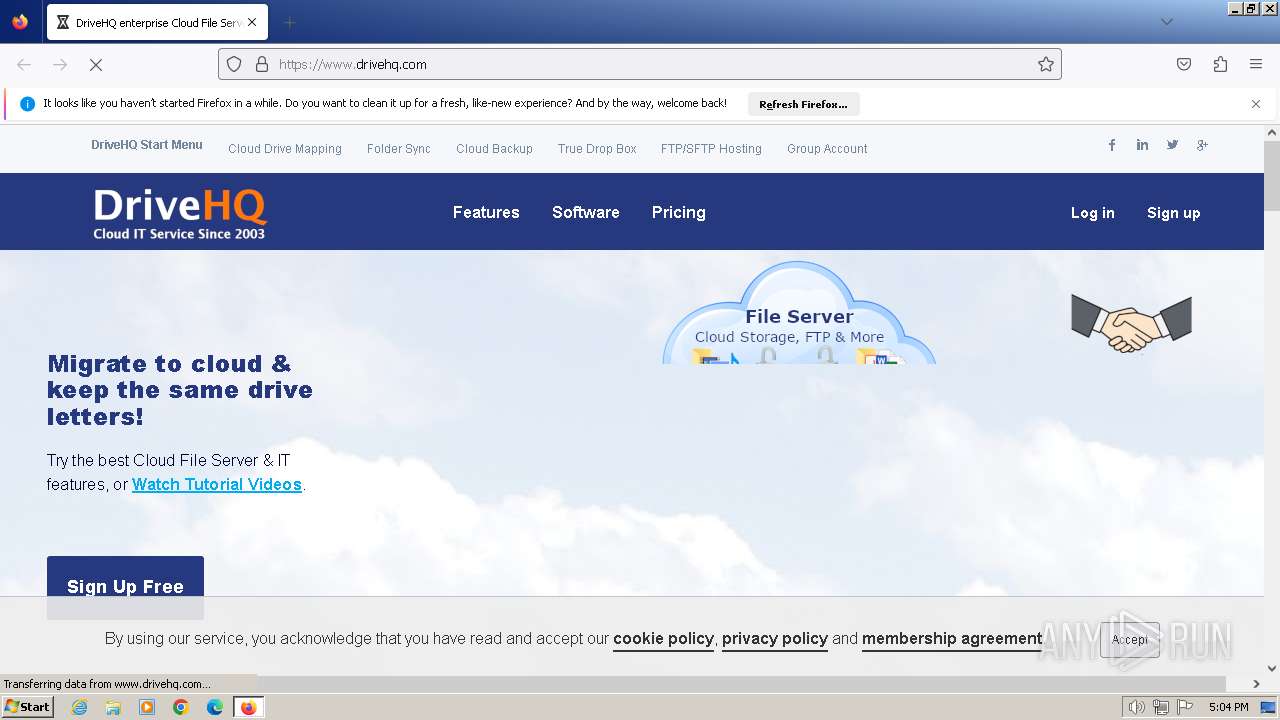
Task: Visit DriveHQ LinkedIn page icon
Action: click(x=1142, y=145)
